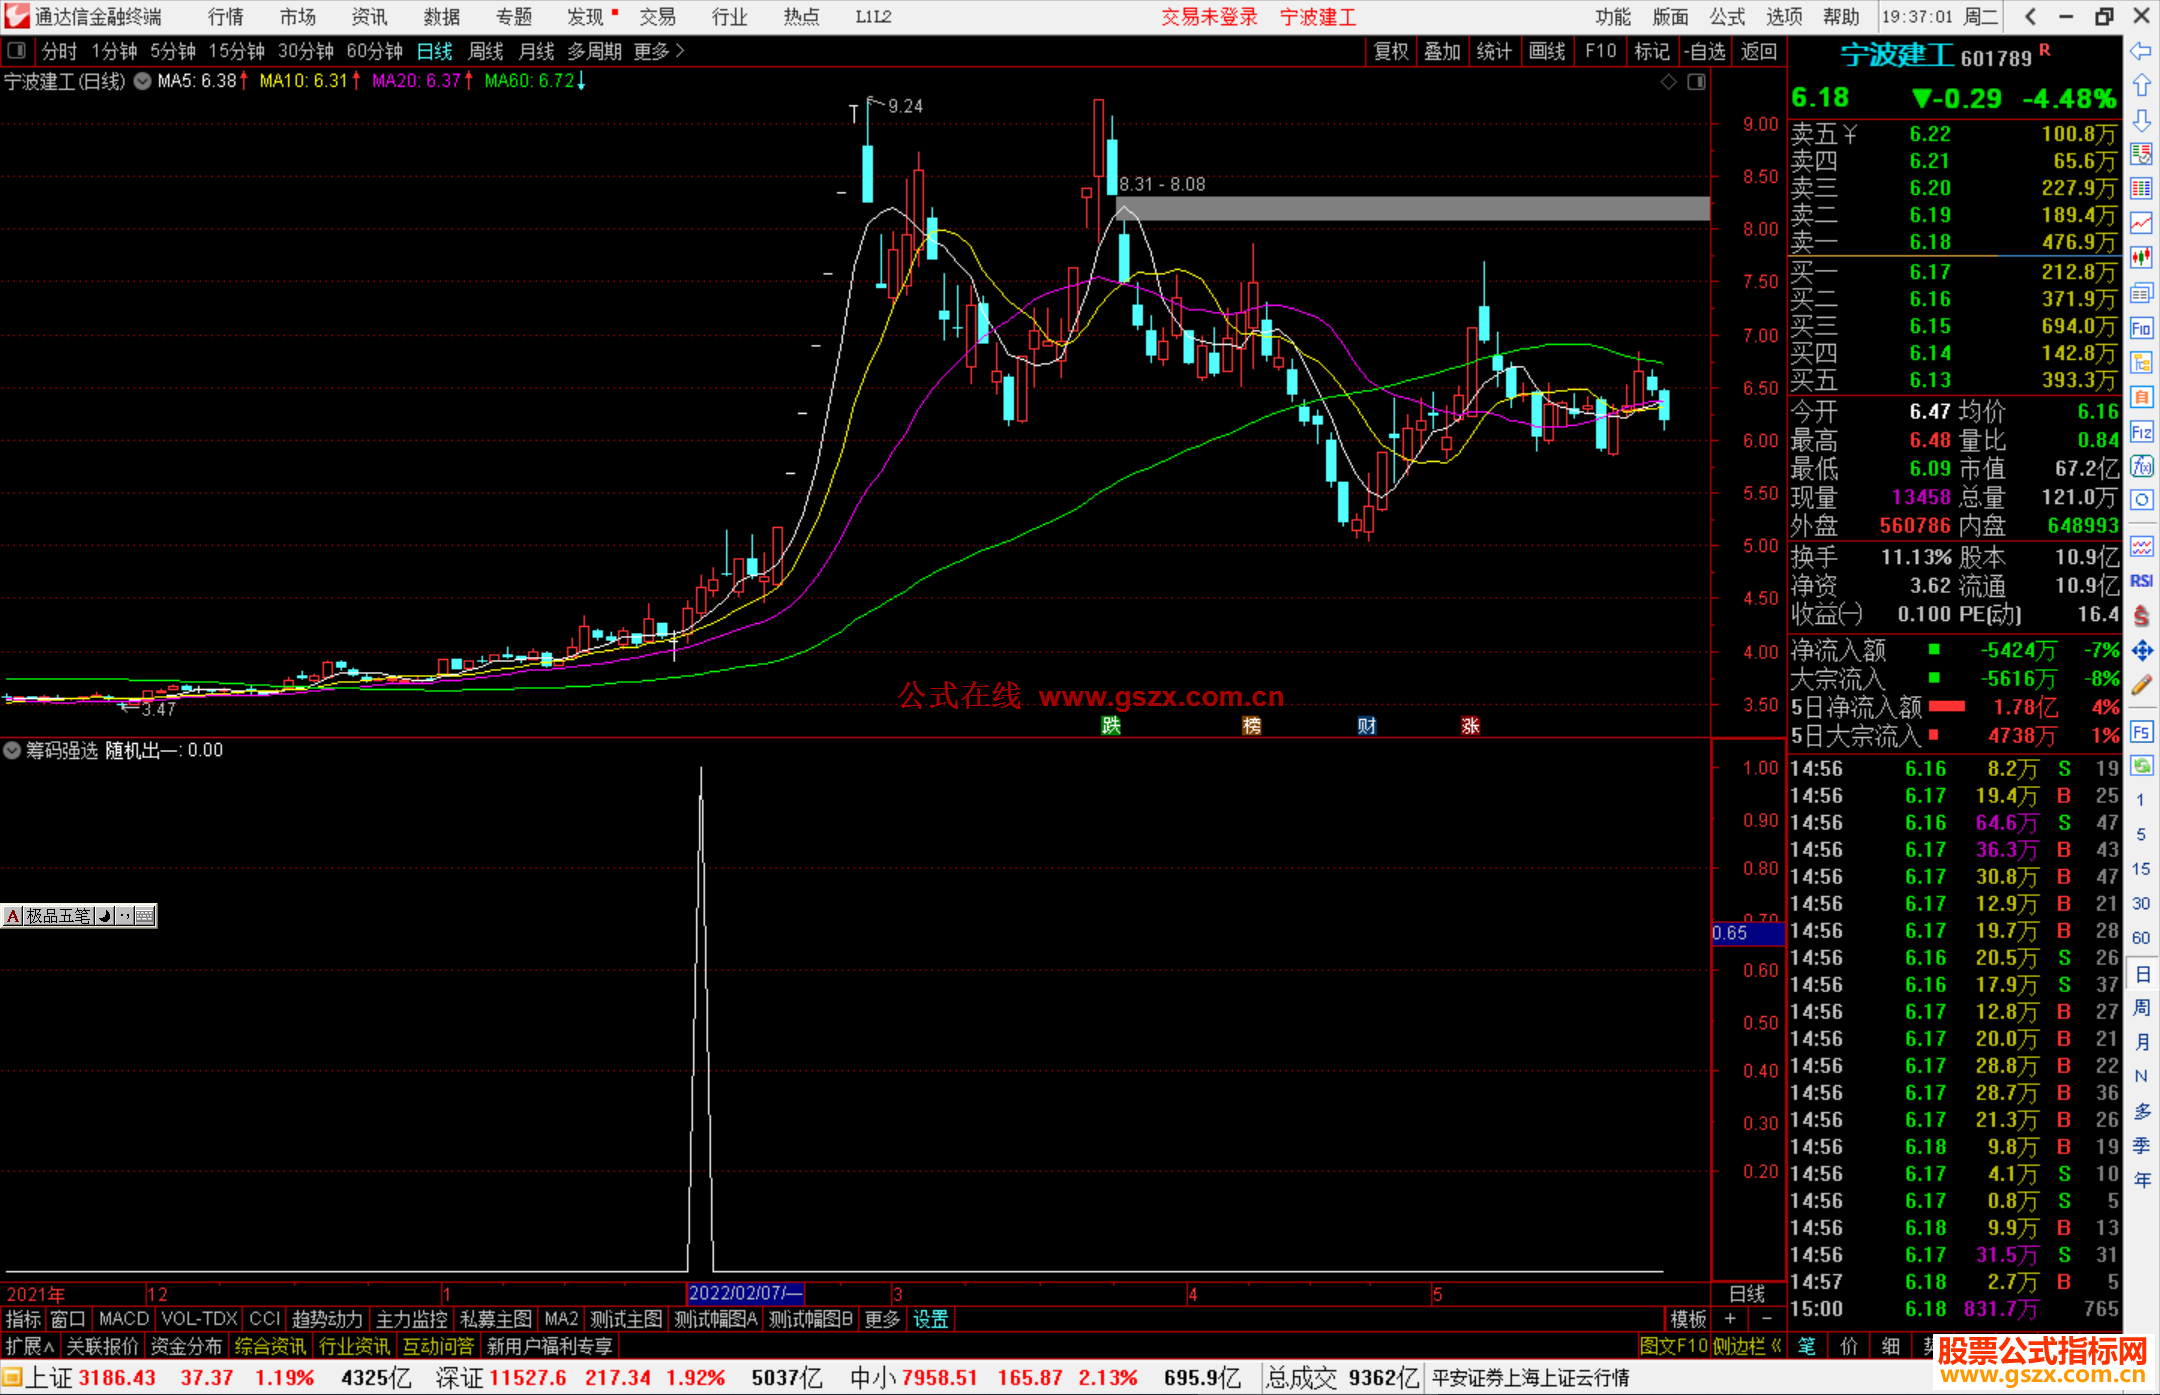Click the 极品五笔 input method bar

[x=79, y=915]
